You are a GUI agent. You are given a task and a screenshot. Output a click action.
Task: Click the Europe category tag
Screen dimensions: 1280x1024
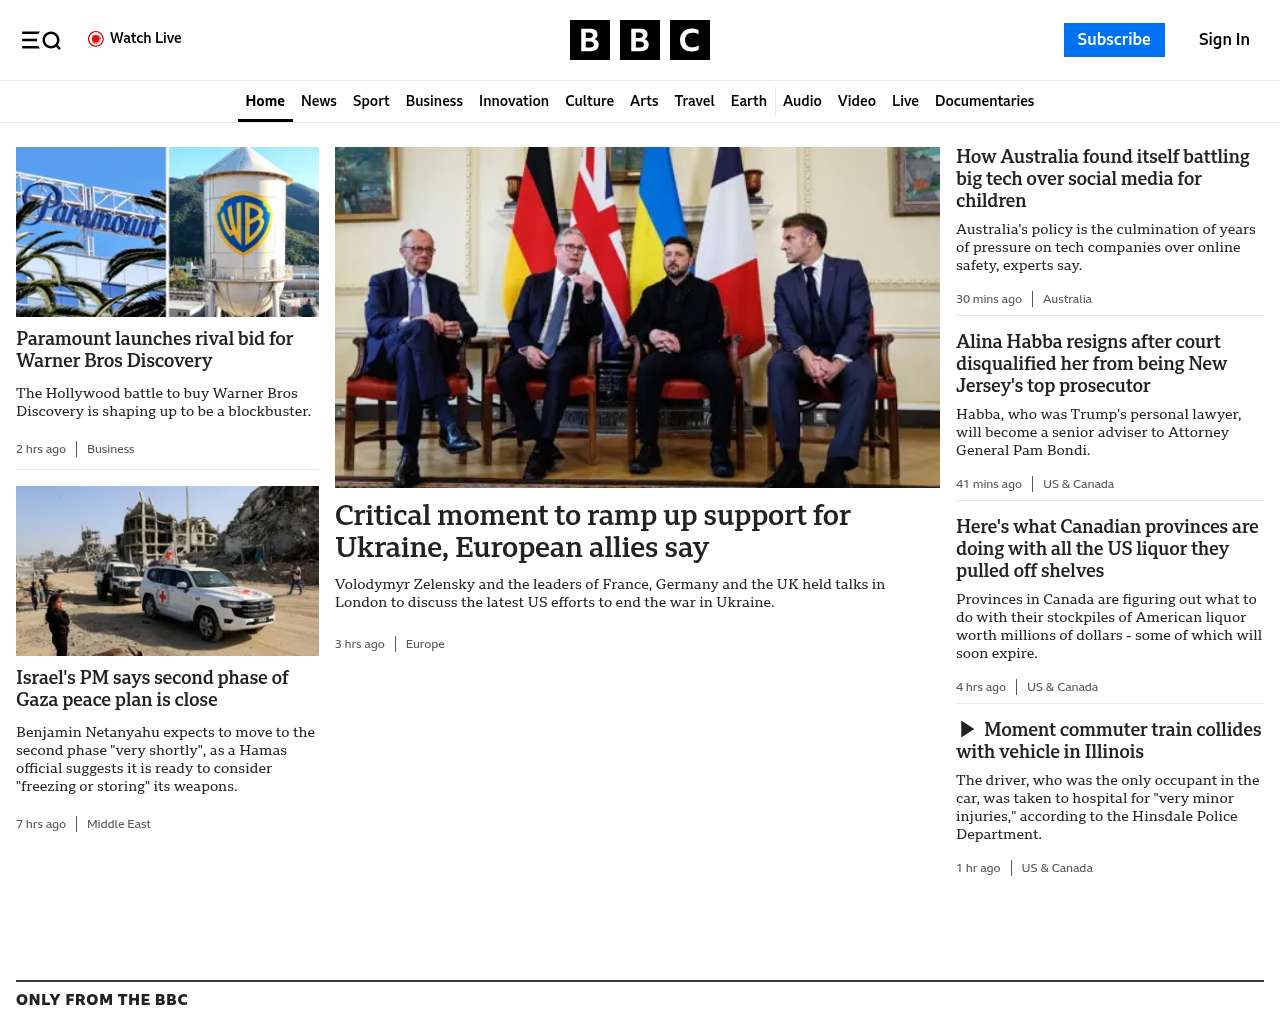tap(425, 644)
